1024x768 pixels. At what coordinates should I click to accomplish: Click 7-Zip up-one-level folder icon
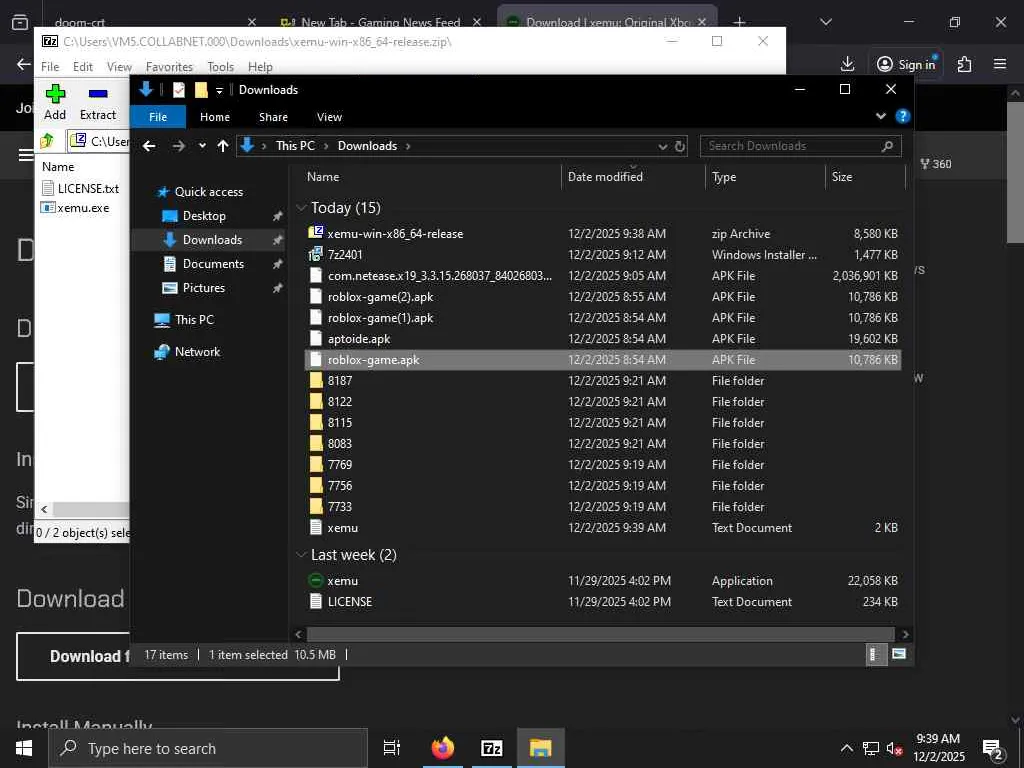click(47, 140)
